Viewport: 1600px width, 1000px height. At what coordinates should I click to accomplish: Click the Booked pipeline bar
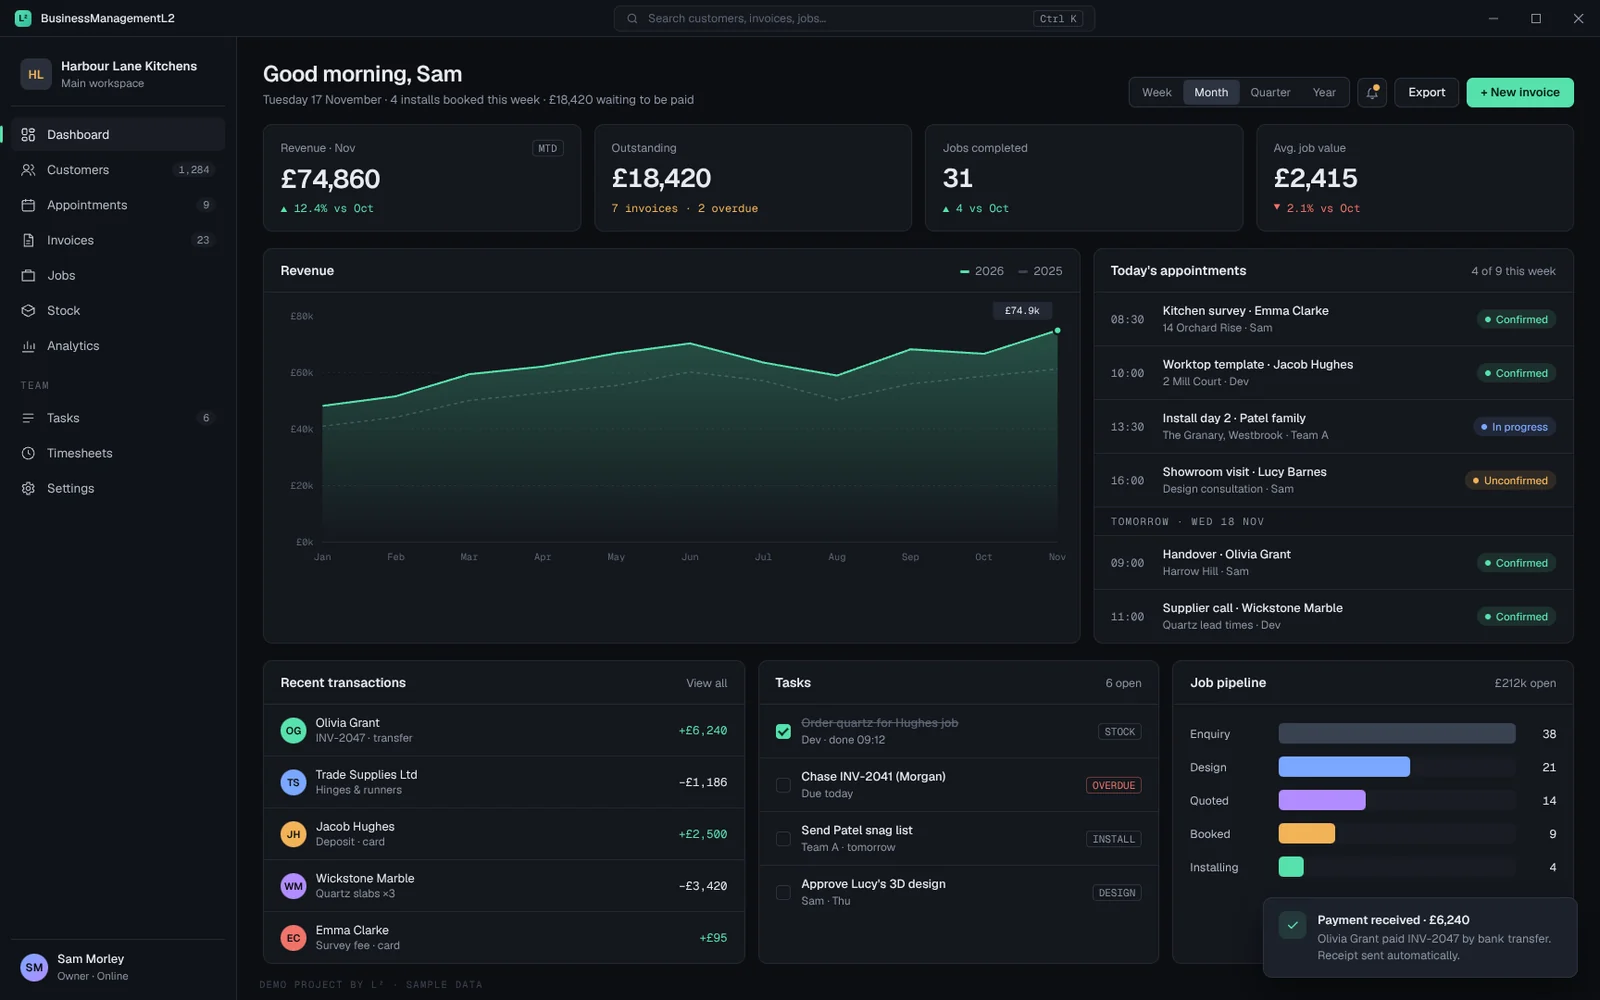[x=1306, y=834]
